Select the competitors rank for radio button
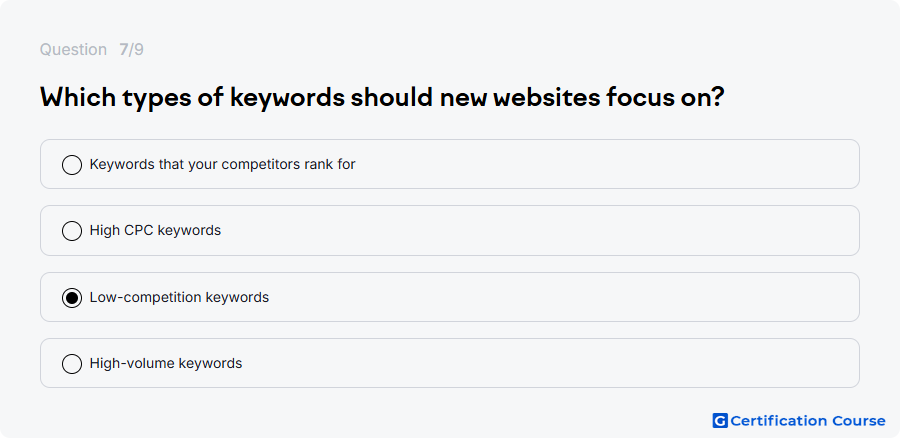 (x=72, y=165)
